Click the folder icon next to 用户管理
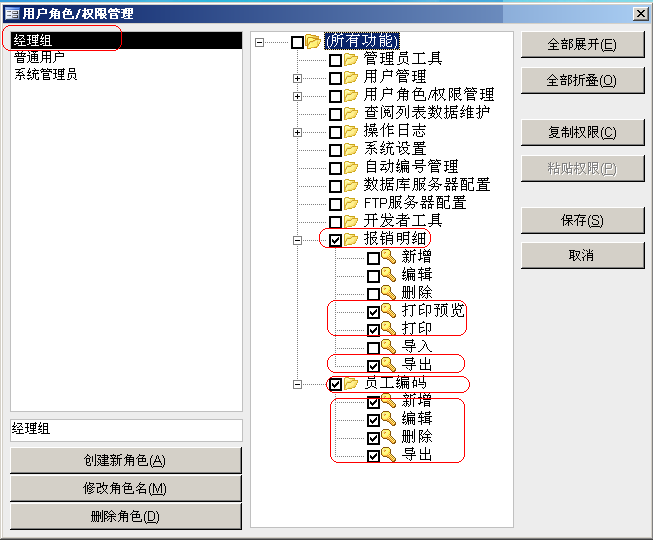 pos(351,77)
